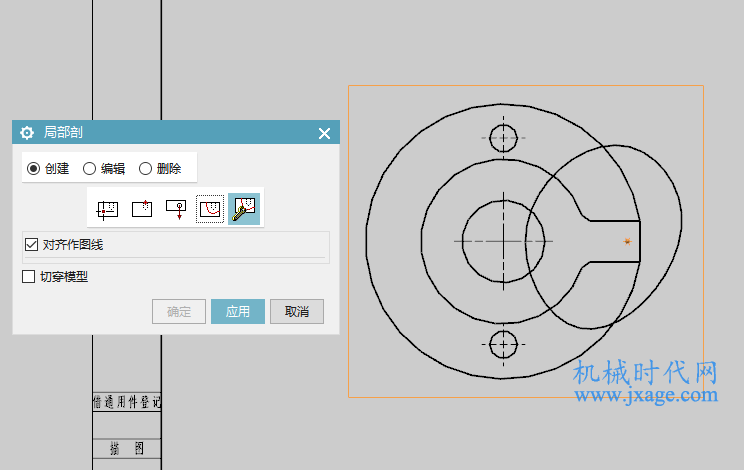Click the 借通用件登记 title block cell
Screen dimensions: 744x470
pyautogui.click(x=127, y=402)
